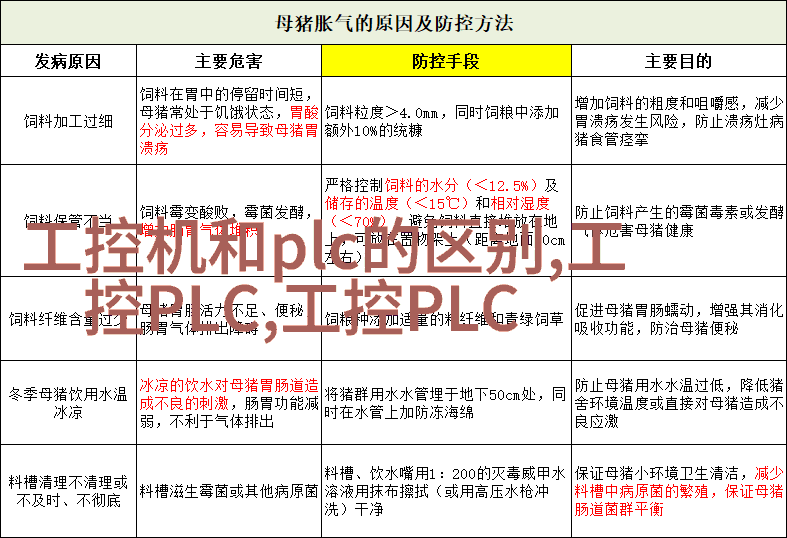Click the cell starting 促进母猪胃肠蠕动
The image size is (787, 538).
tap(679, 319)
